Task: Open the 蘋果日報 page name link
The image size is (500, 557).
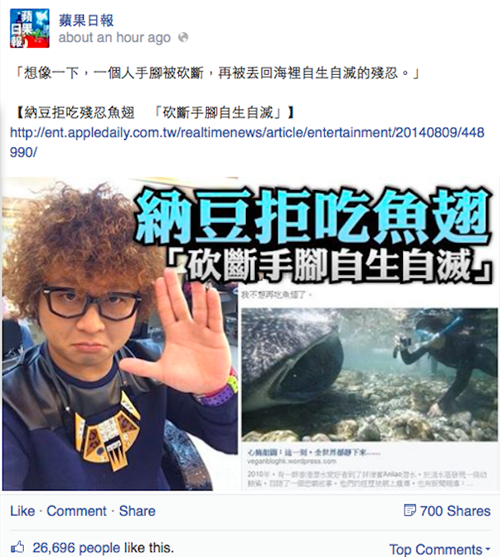Action: coord(86,20)
